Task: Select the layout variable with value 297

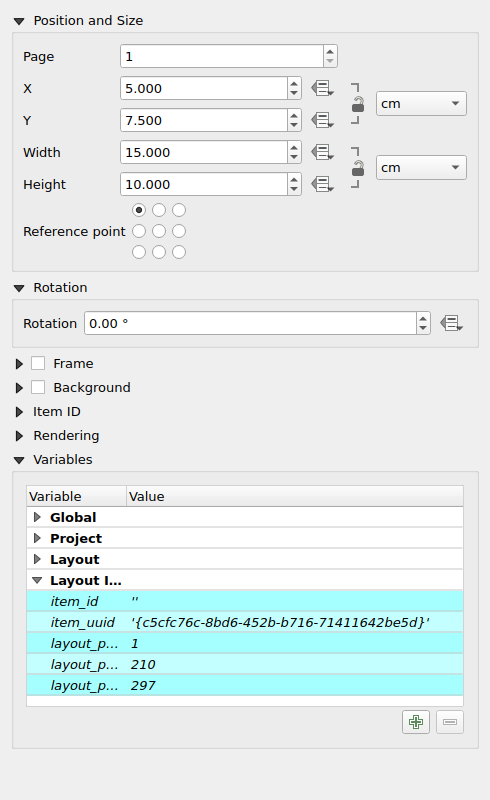Action: tap(245, 685)
